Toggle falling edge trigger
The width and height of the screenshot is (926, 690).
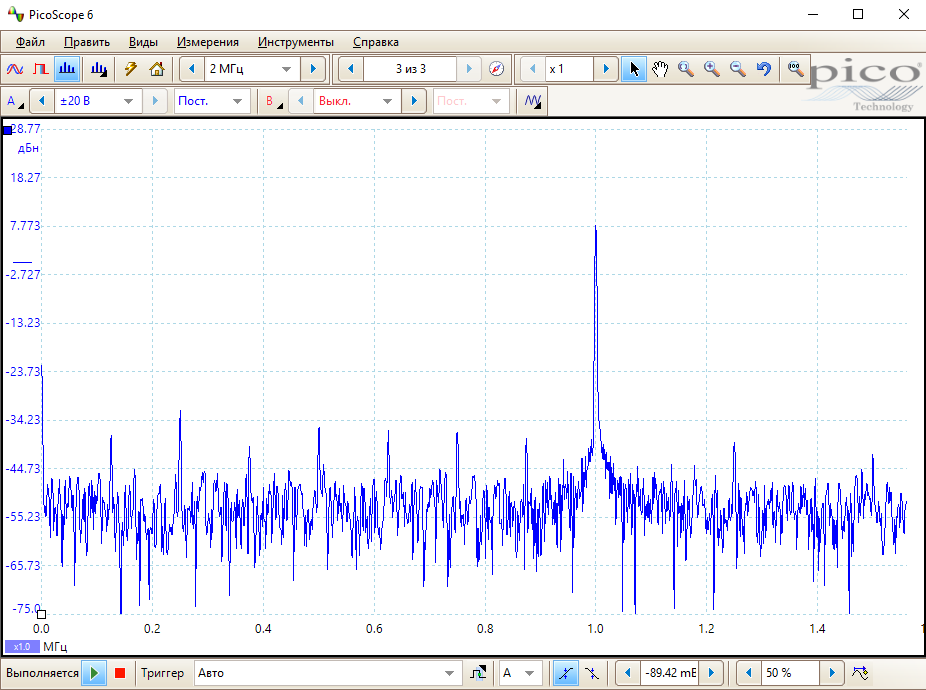592,673
